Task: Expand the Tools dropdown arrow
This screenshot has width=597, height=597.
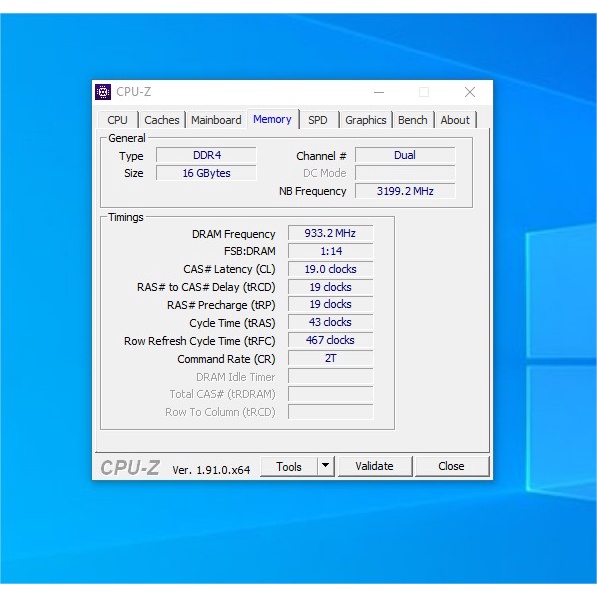Action: tap(326, 466)
